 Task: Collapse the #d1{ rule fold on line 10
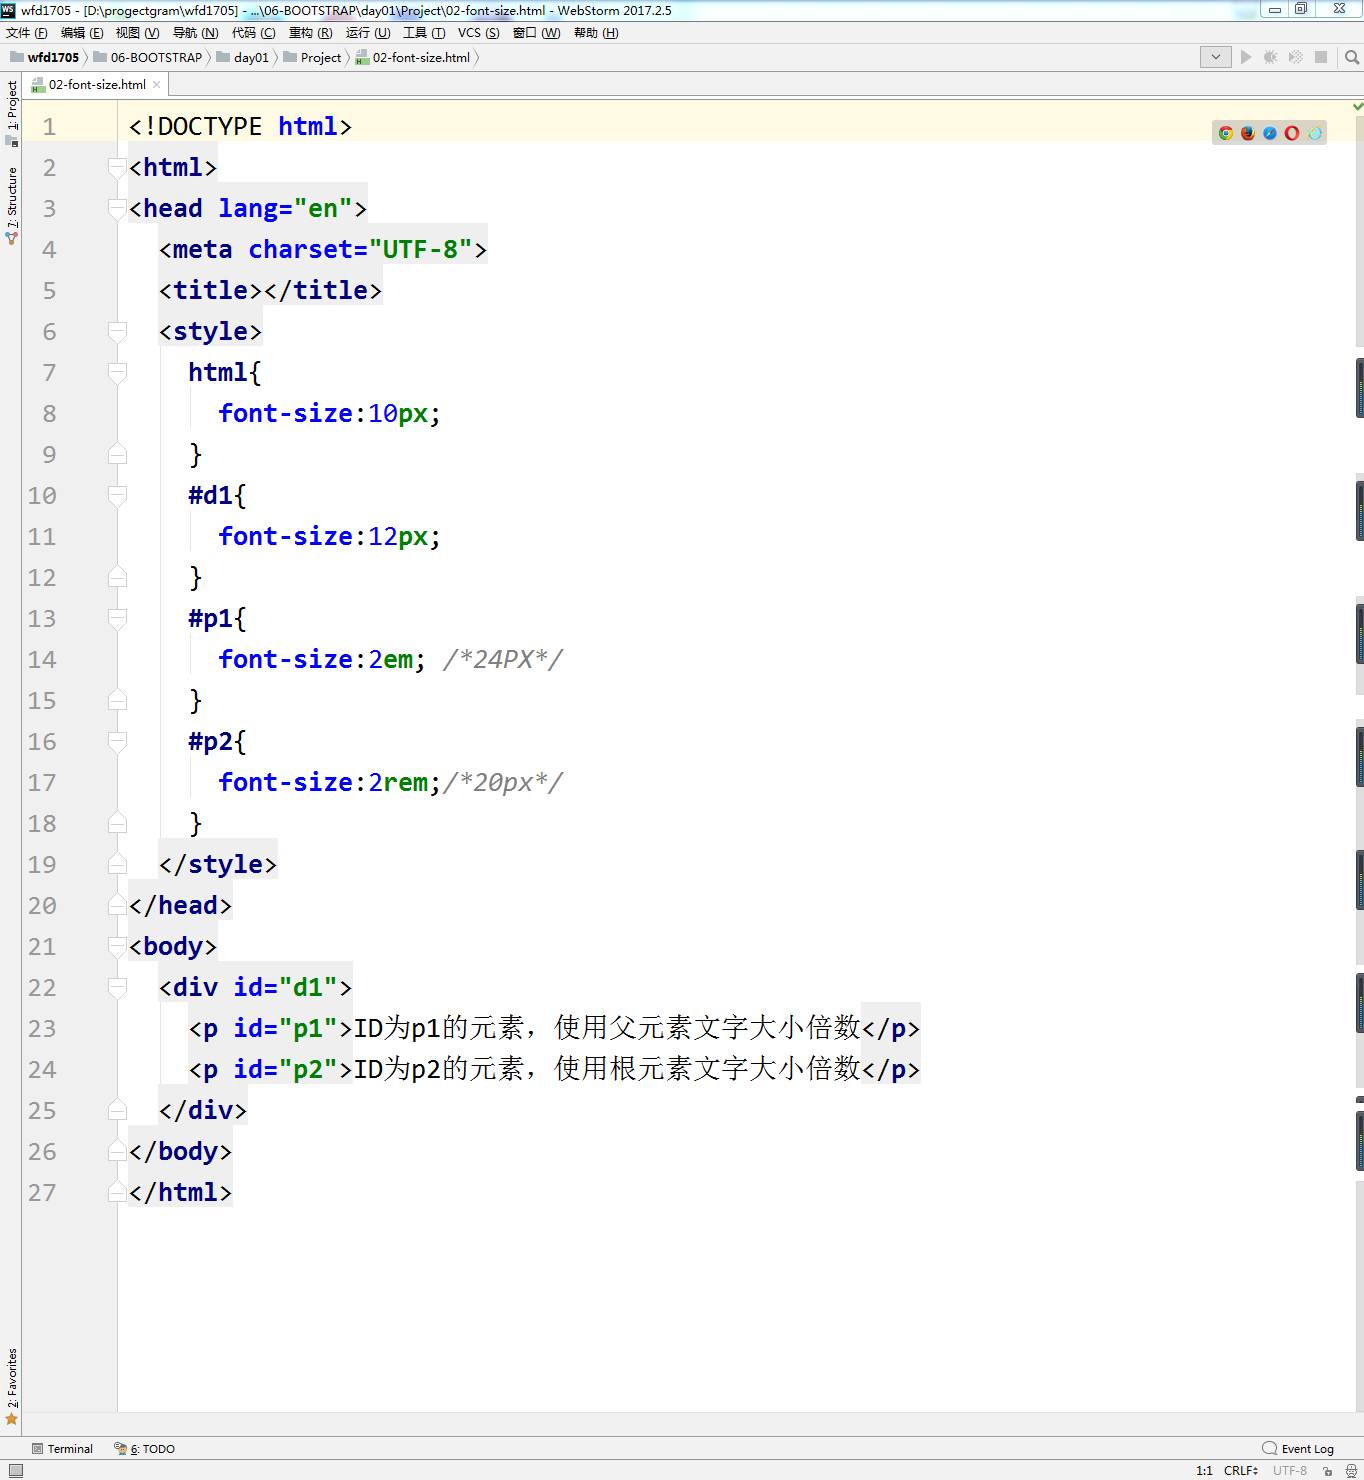tap(117, 496)
